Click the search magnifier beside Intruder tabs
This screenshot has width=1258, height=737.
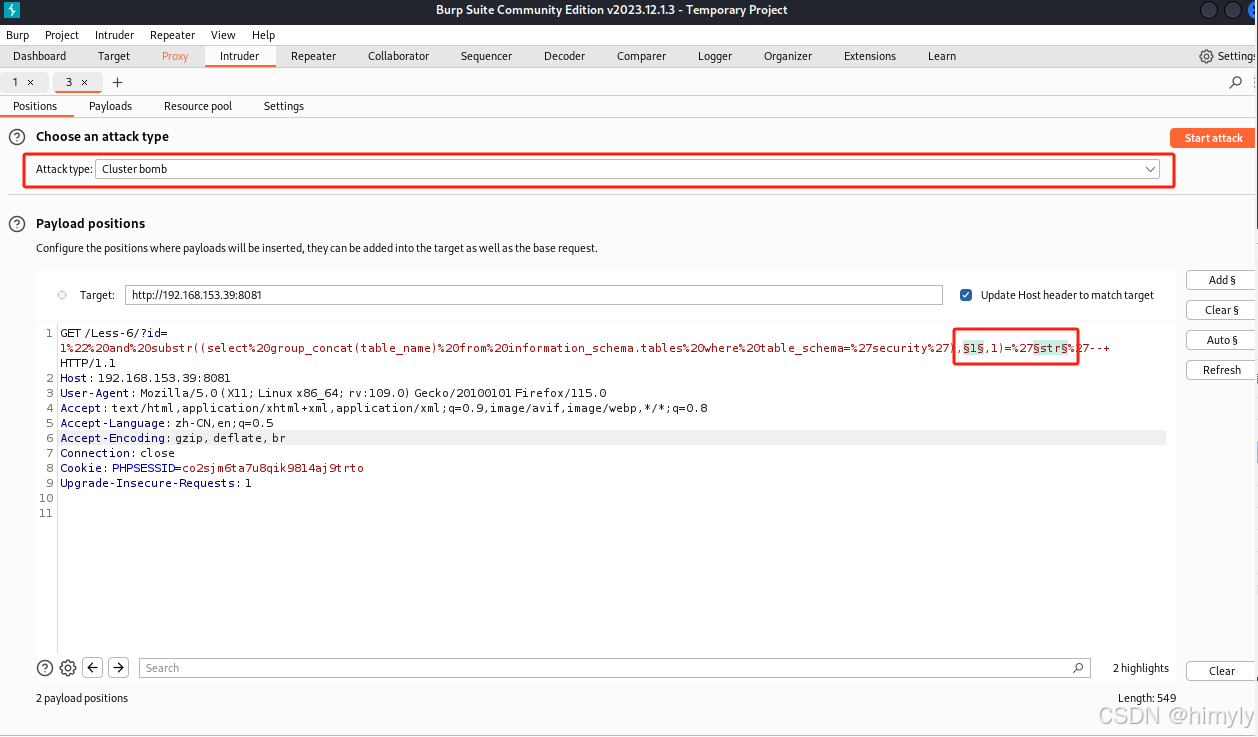pos(1235,82)
